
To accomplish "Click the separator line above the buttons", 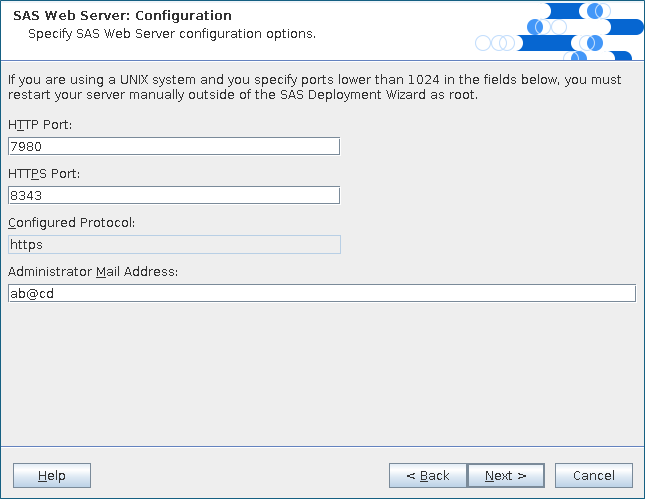I will [x=320, y=445].
